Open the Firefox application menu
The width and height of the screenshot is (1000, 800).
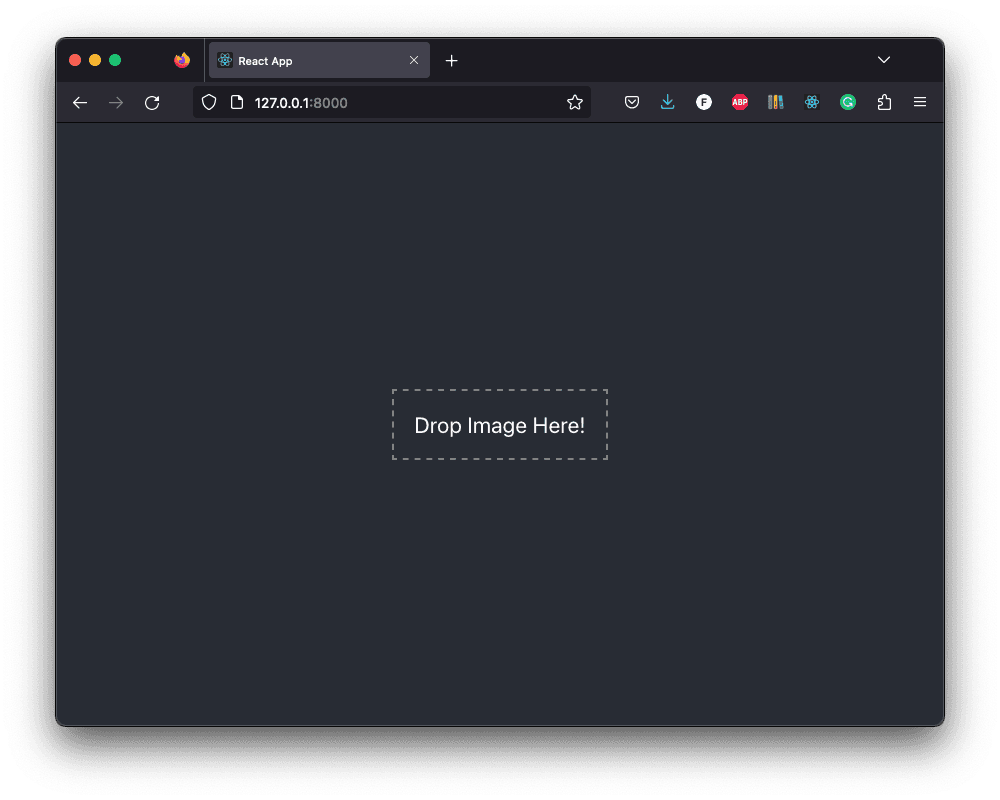(920, 102)
